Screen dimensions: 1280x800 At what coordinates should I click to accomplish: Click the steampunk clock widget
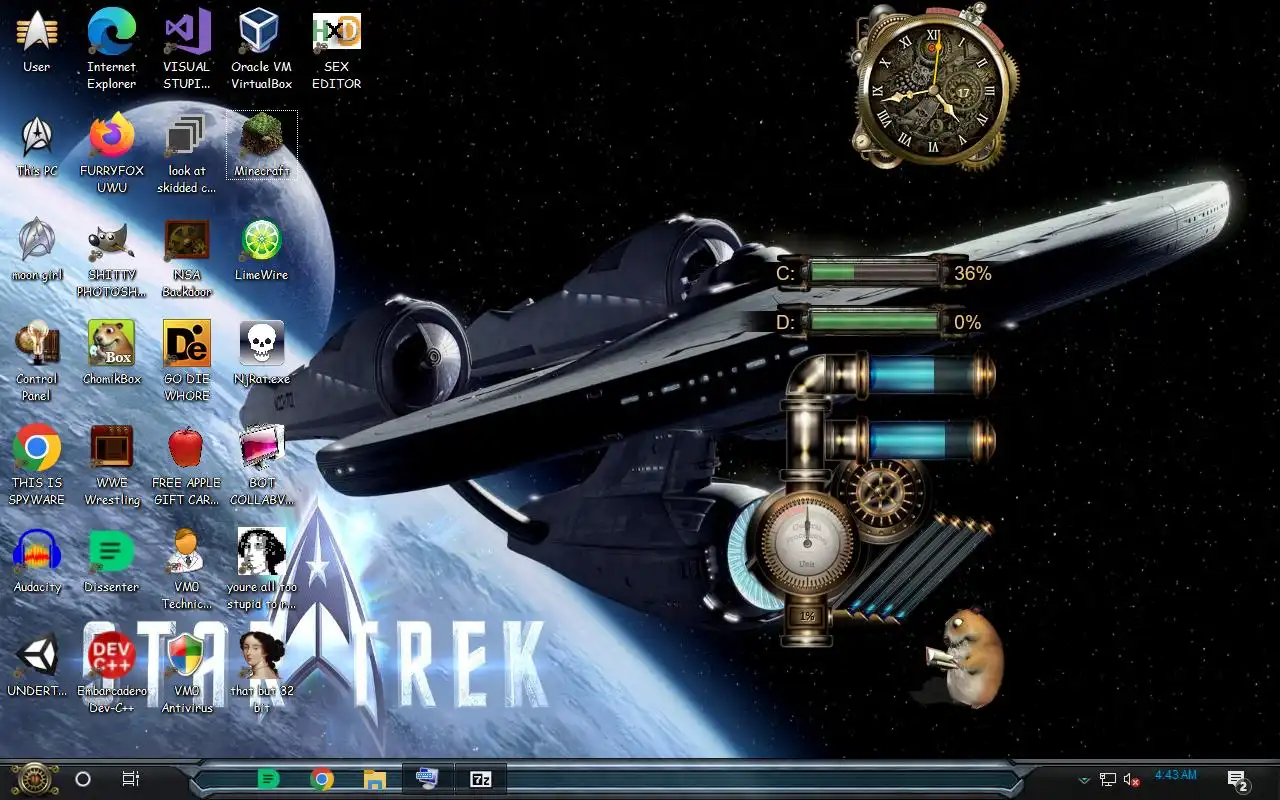pos(933,88)
